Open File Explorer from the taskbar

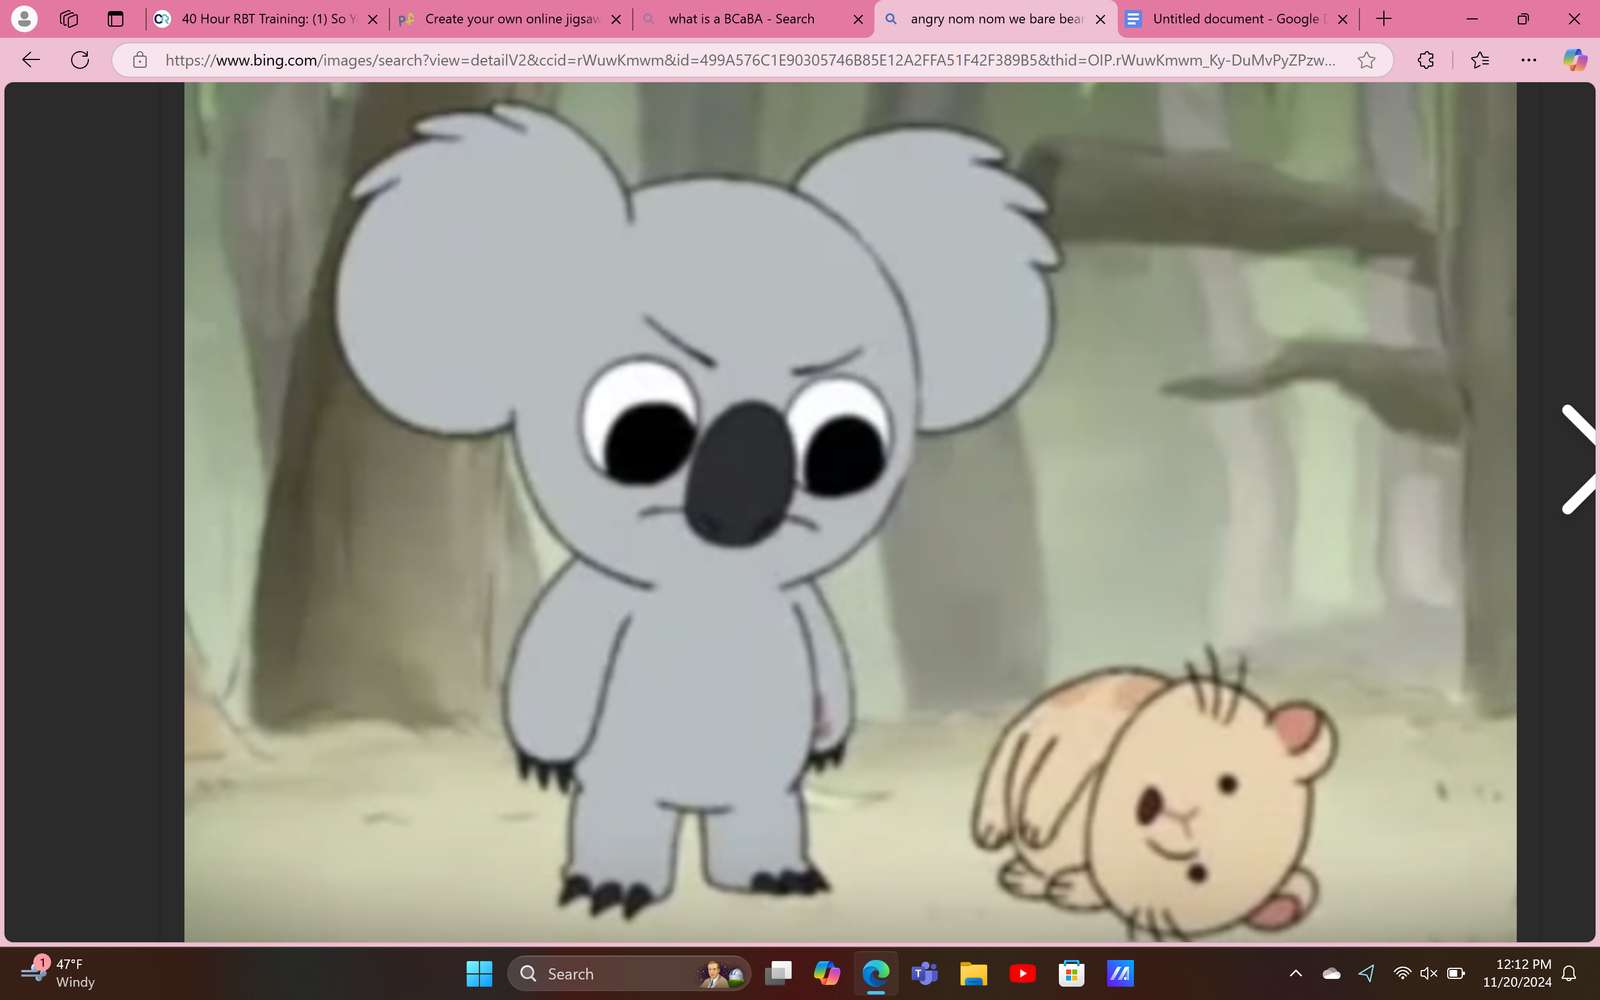(x=973, y=973)
